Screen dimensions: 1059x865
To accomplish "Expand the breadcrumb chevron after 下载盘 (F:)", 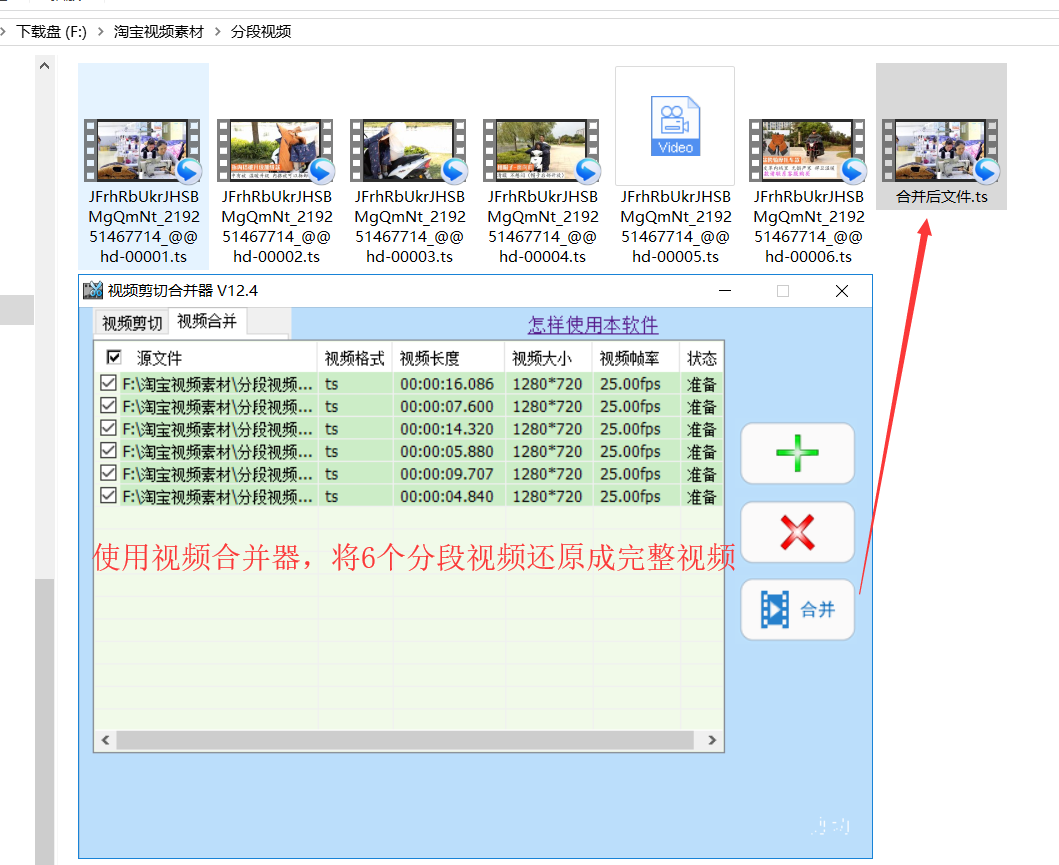I will [101, 32].
